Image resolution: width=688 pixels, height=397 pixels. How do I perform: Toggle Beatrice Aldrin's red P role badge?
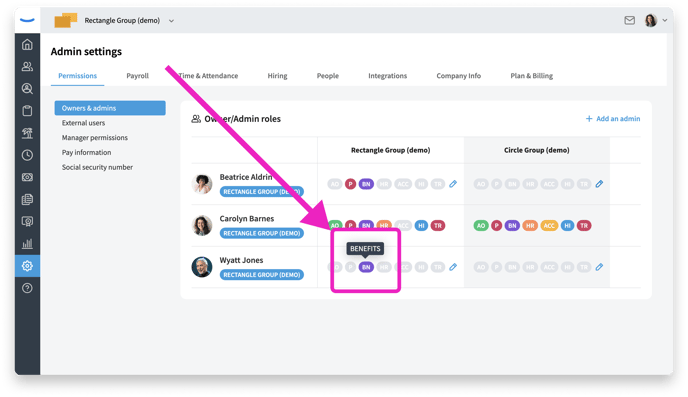click(x=350, y=184)
